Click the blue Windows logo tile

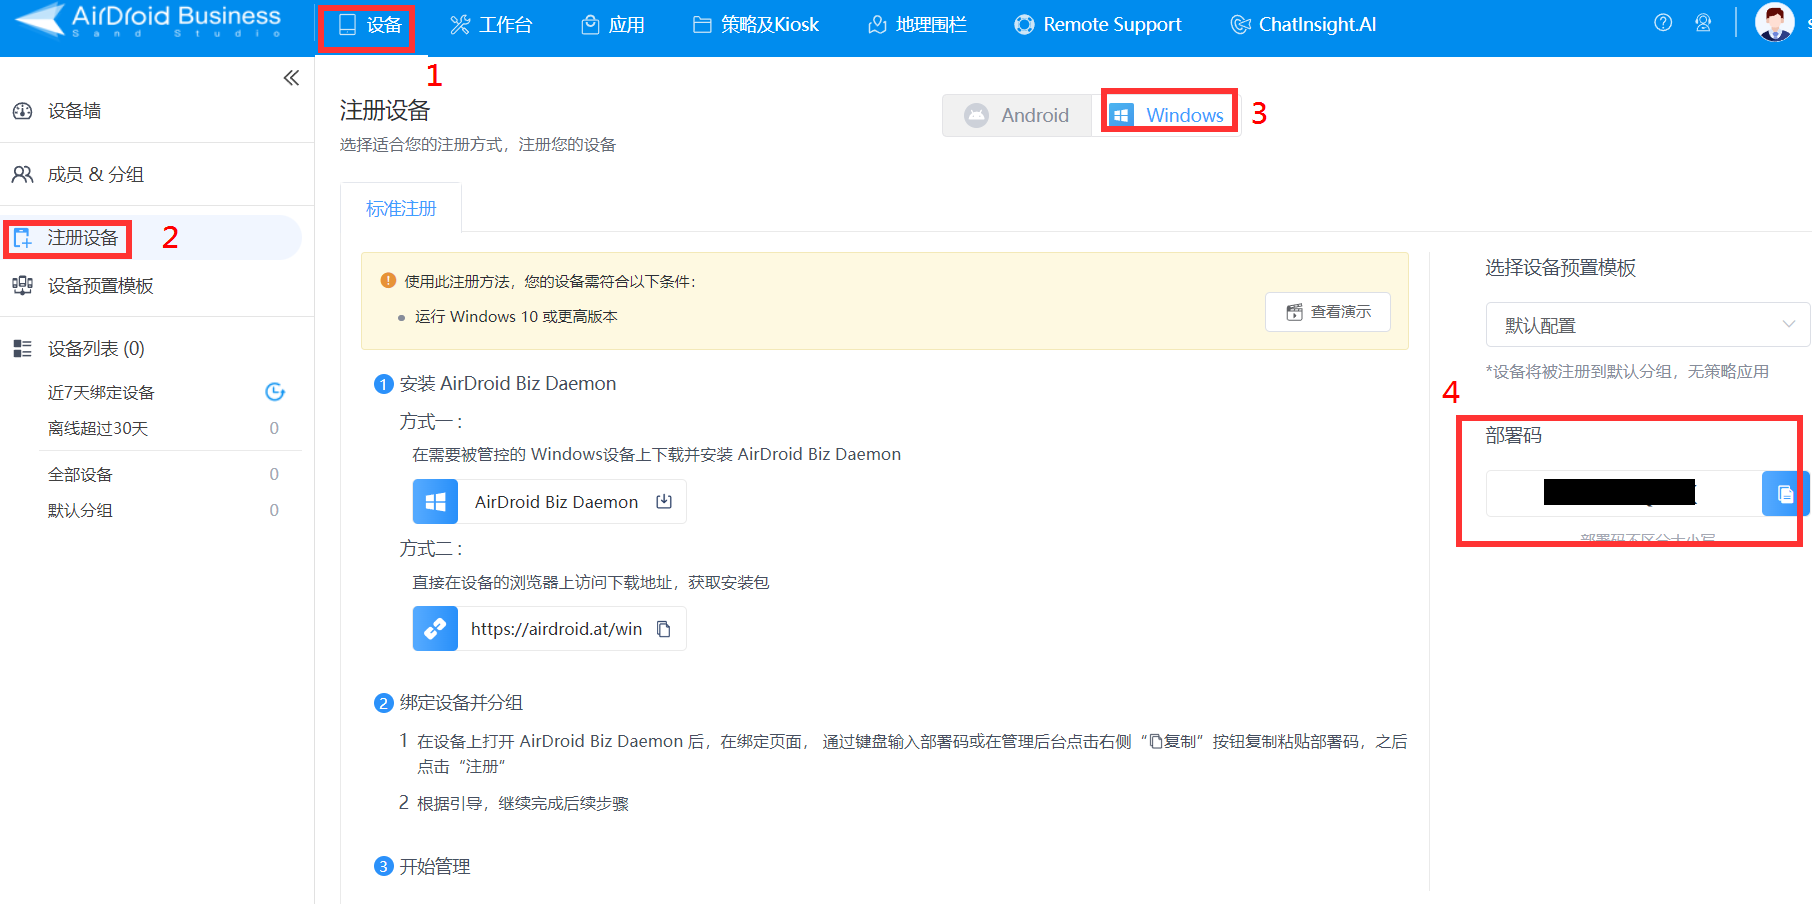coord(435,502)
